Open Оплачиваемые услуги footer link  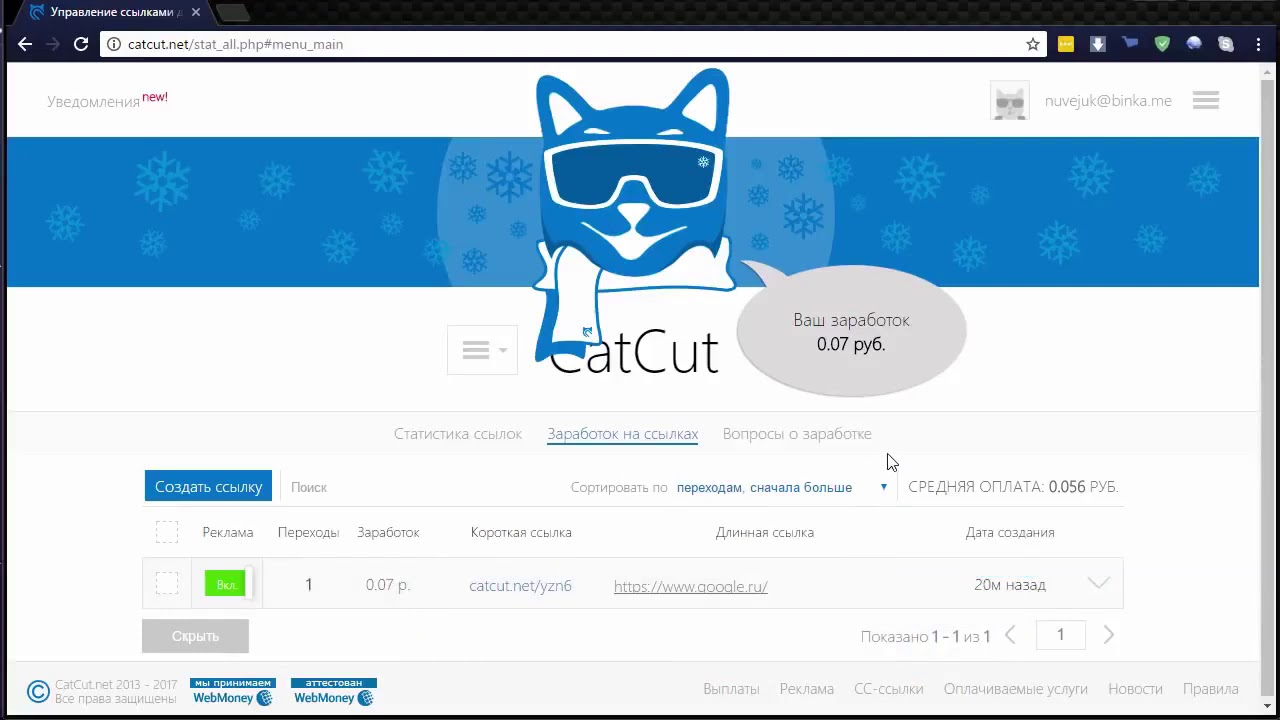(x=1015, y=689)
